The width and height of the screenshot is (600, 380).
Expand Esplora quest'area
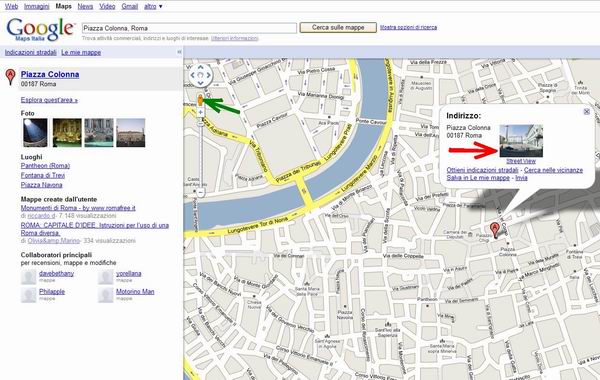pos(49,100)
